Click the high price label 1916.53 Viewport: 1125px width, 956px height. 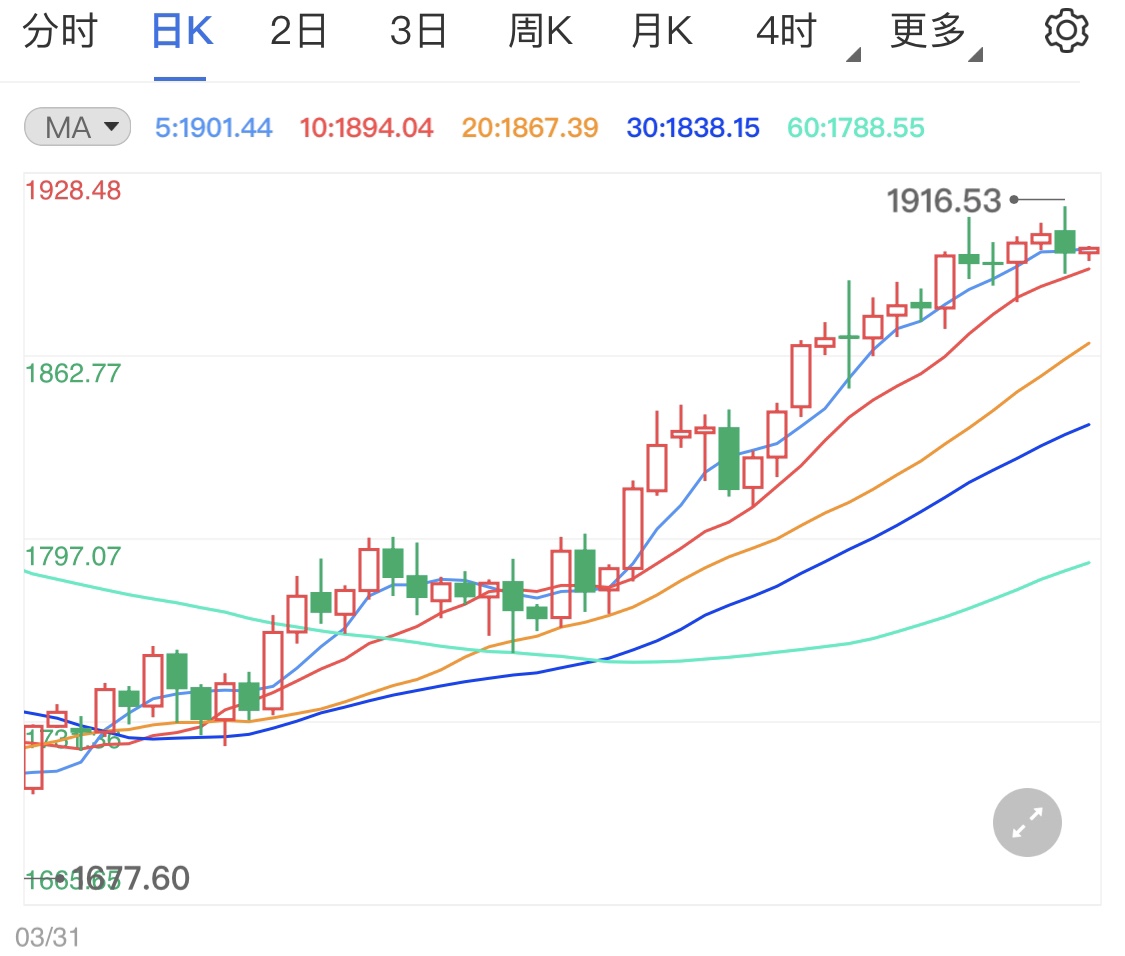[x=943, y=201]
